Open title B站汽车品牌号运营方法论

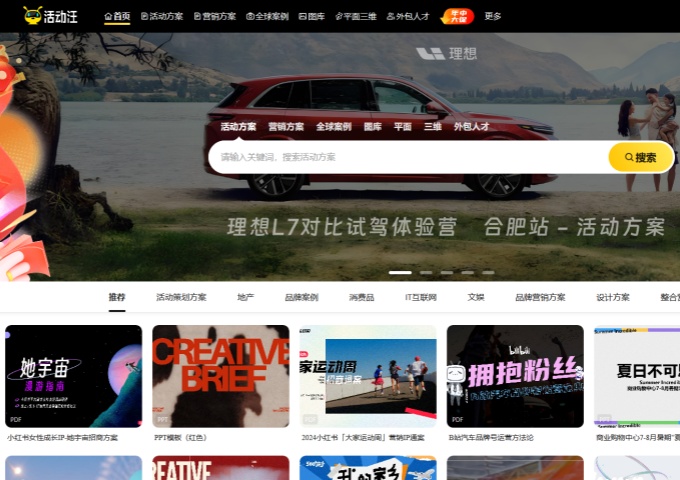point(491,438)
